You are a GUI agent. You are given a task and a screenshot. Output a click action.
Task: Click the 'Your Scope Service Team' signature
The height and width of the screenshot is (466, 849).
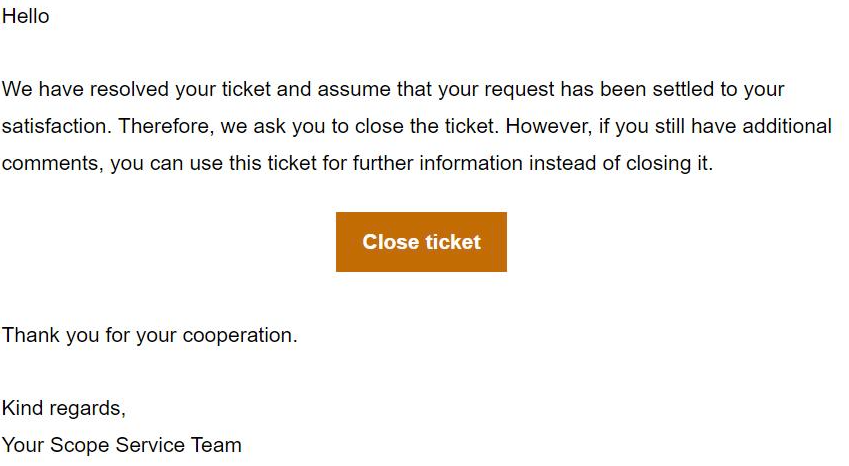[121, 445]
